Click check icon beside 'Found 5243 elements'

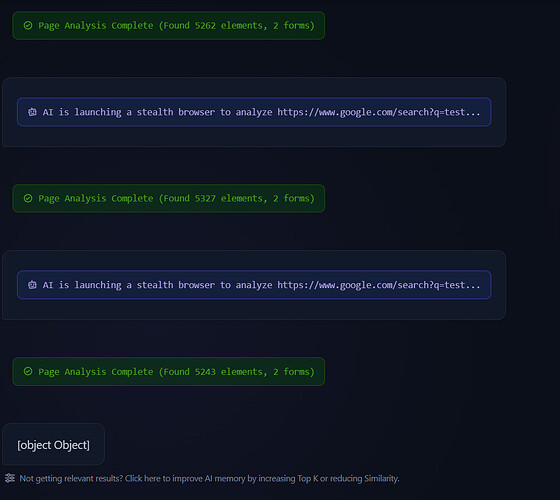(28, 371)
